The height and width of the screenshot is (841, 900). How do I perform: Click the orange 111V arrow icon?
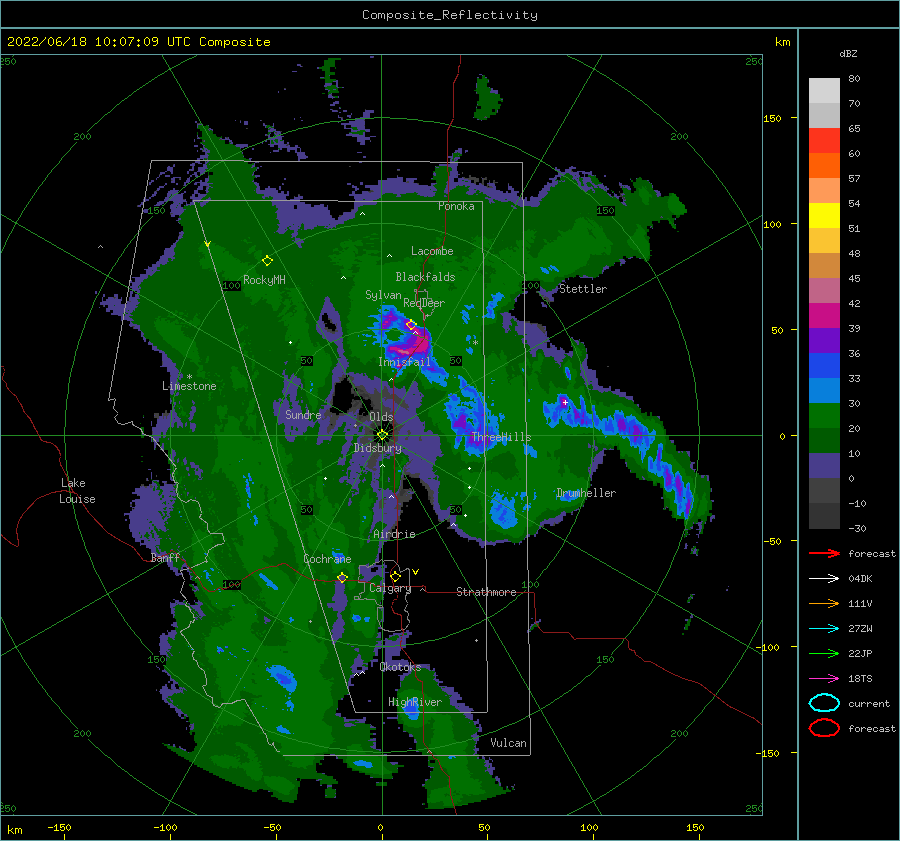pos(824,603)
